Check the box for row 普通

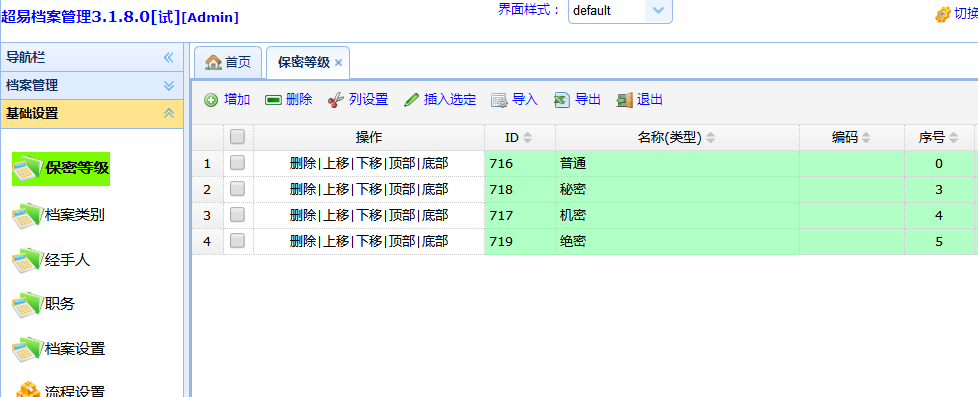tap(237, 164)
